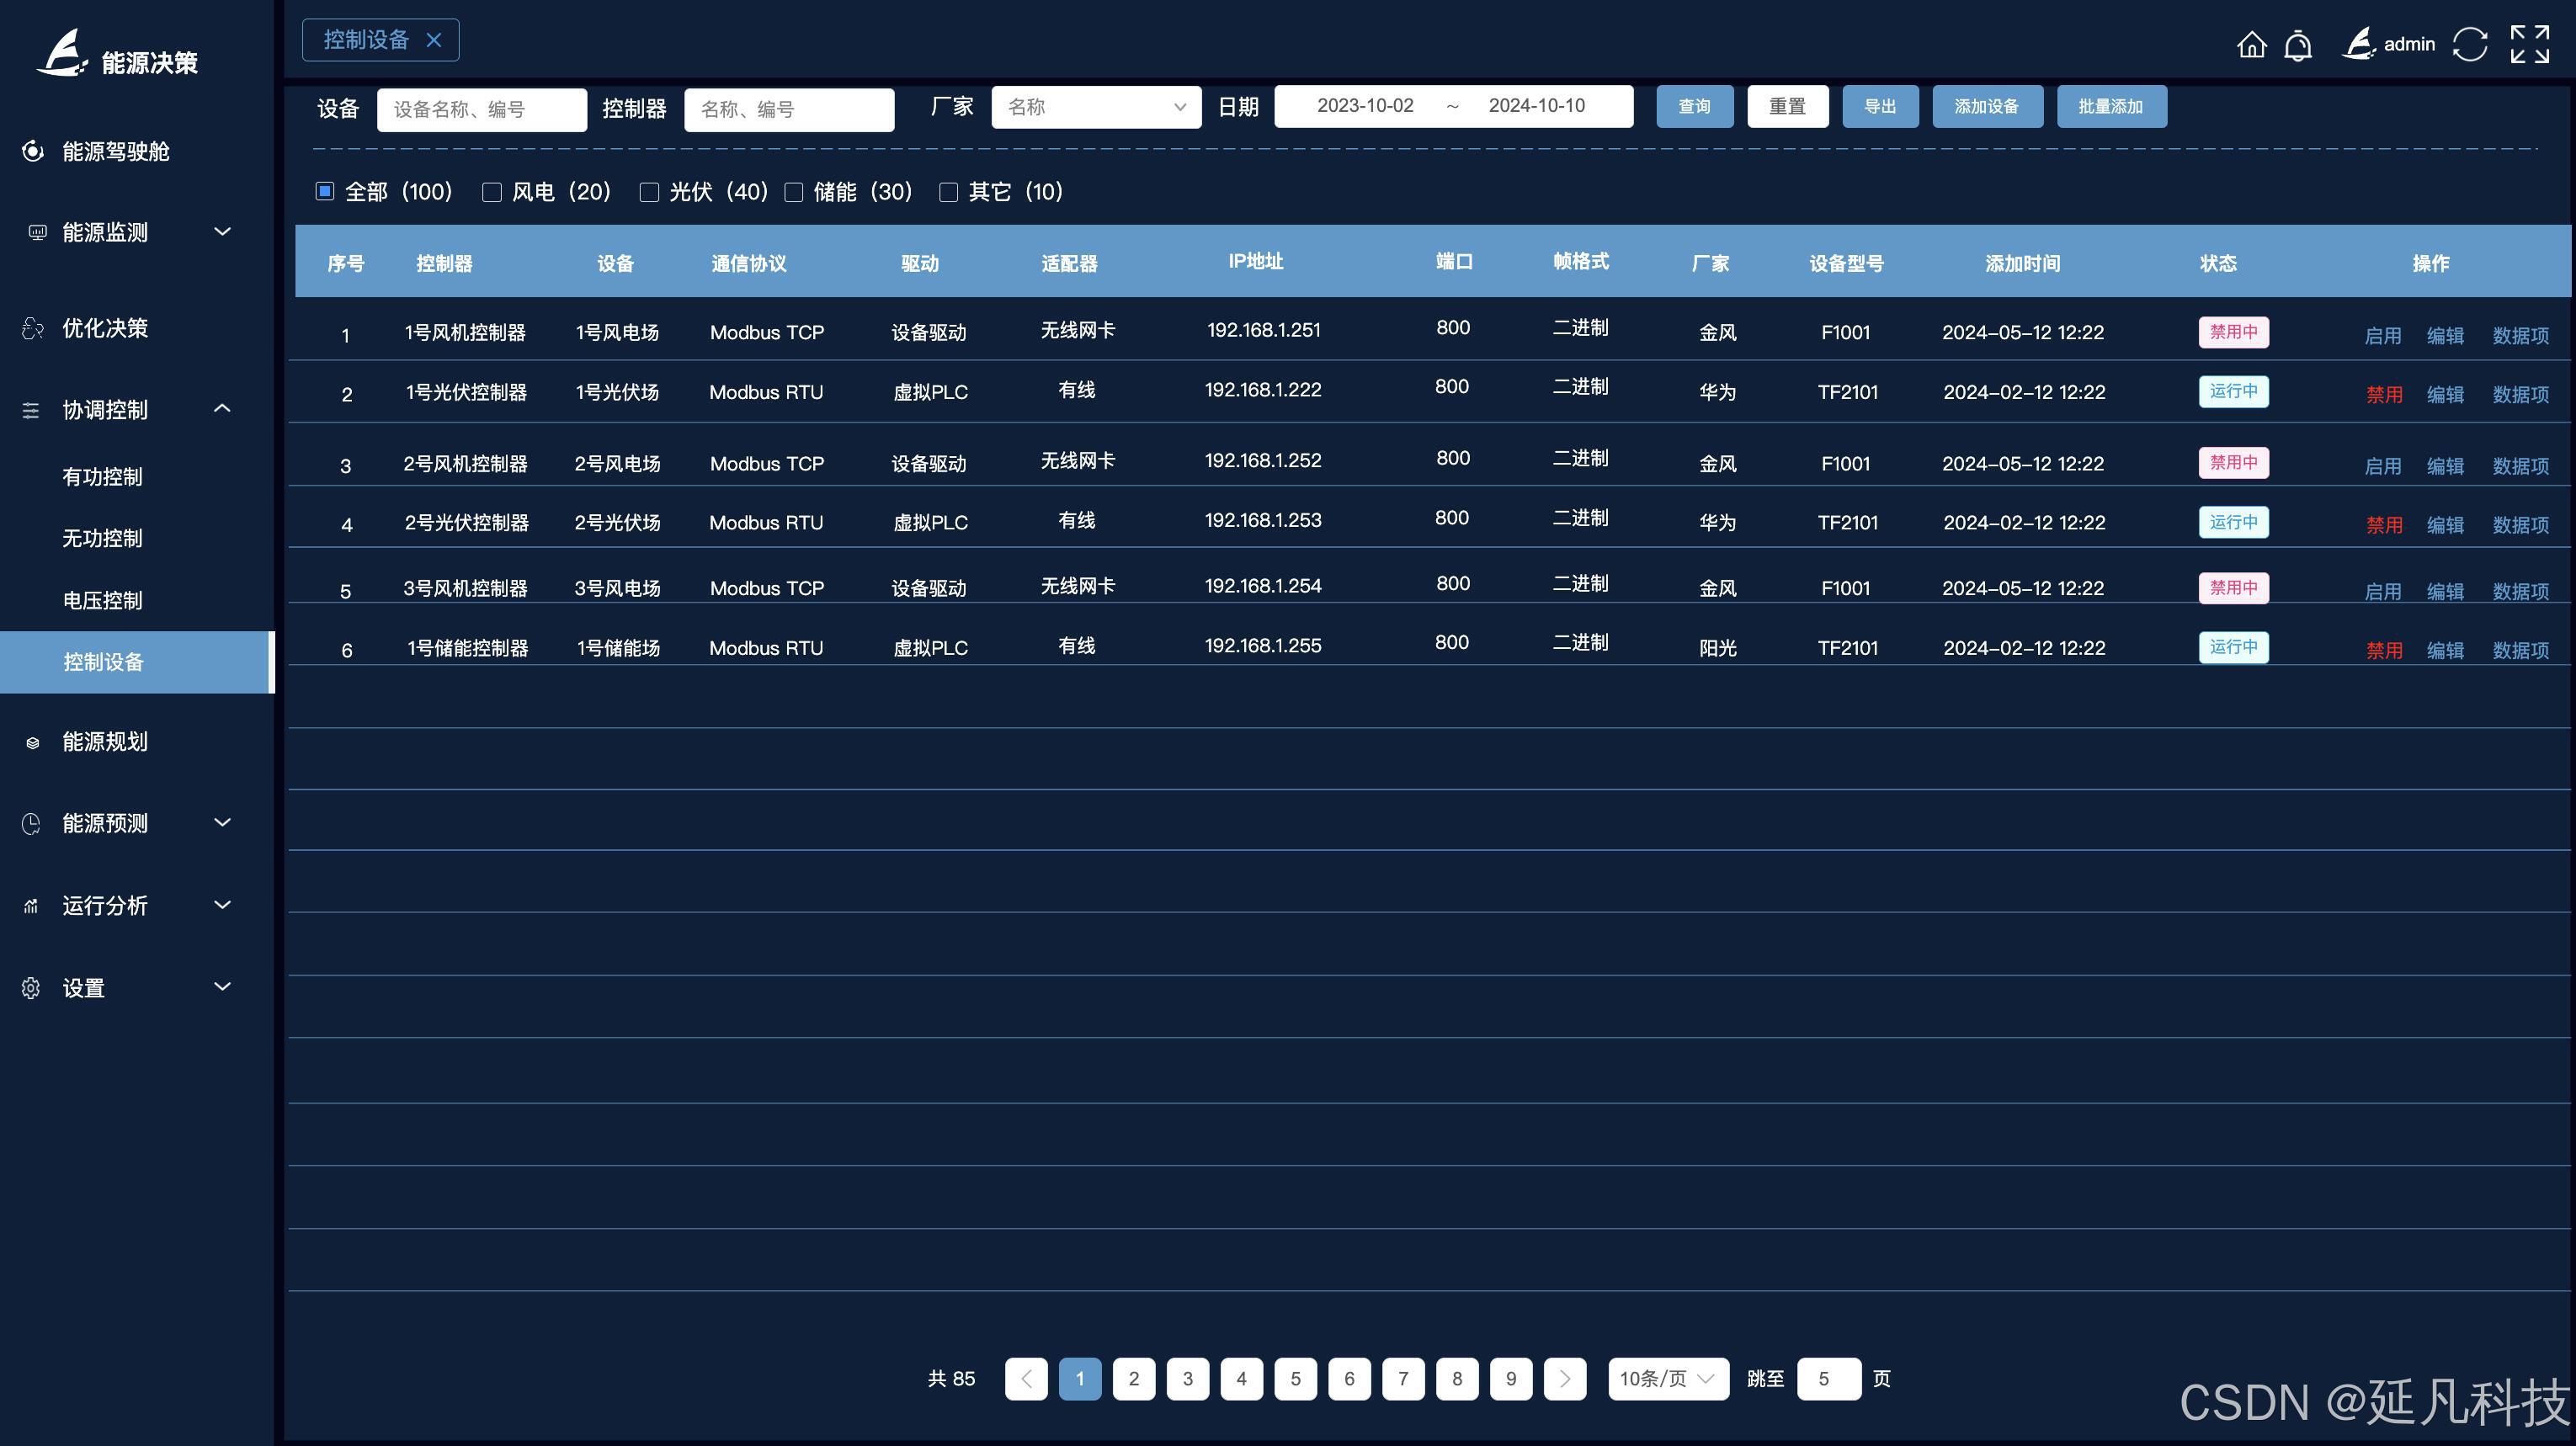Toggle the 全部 (100) checkbox

click(x=325, y=191)
